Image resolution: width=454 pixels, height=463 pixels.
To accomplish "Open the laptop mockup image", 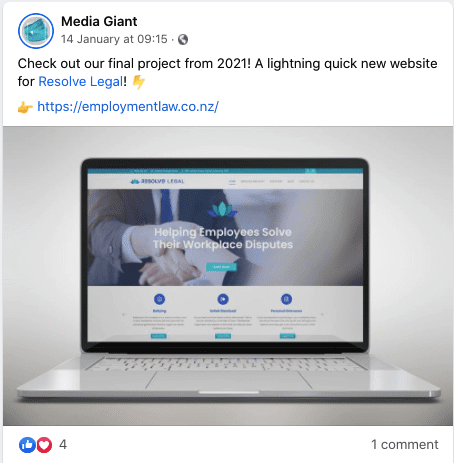I will point(228,276).
